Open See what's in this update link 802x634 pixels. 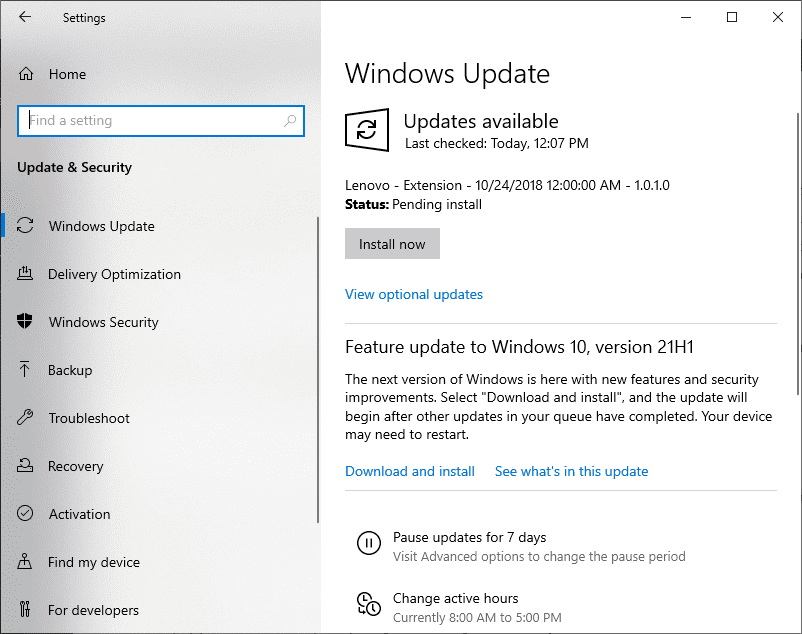click(571, 471)
